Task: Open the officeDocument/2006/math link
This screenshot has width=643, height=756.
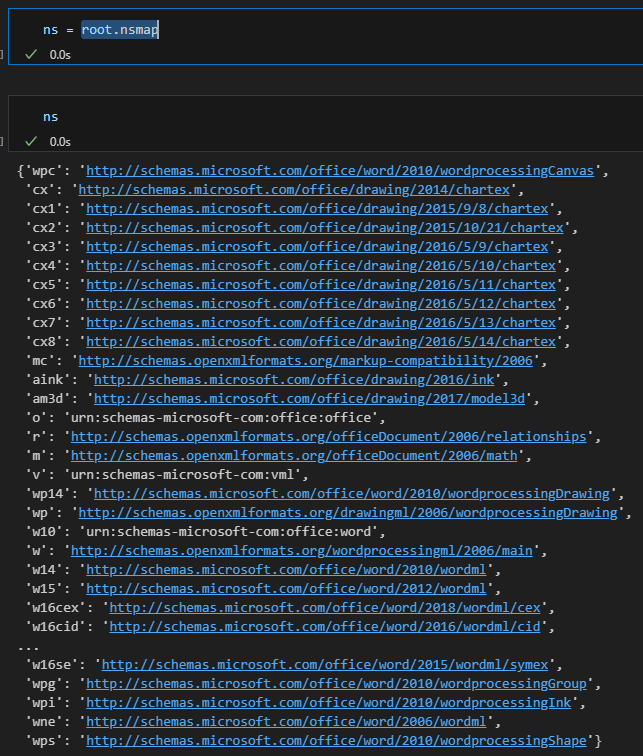Action: point(294,456)
